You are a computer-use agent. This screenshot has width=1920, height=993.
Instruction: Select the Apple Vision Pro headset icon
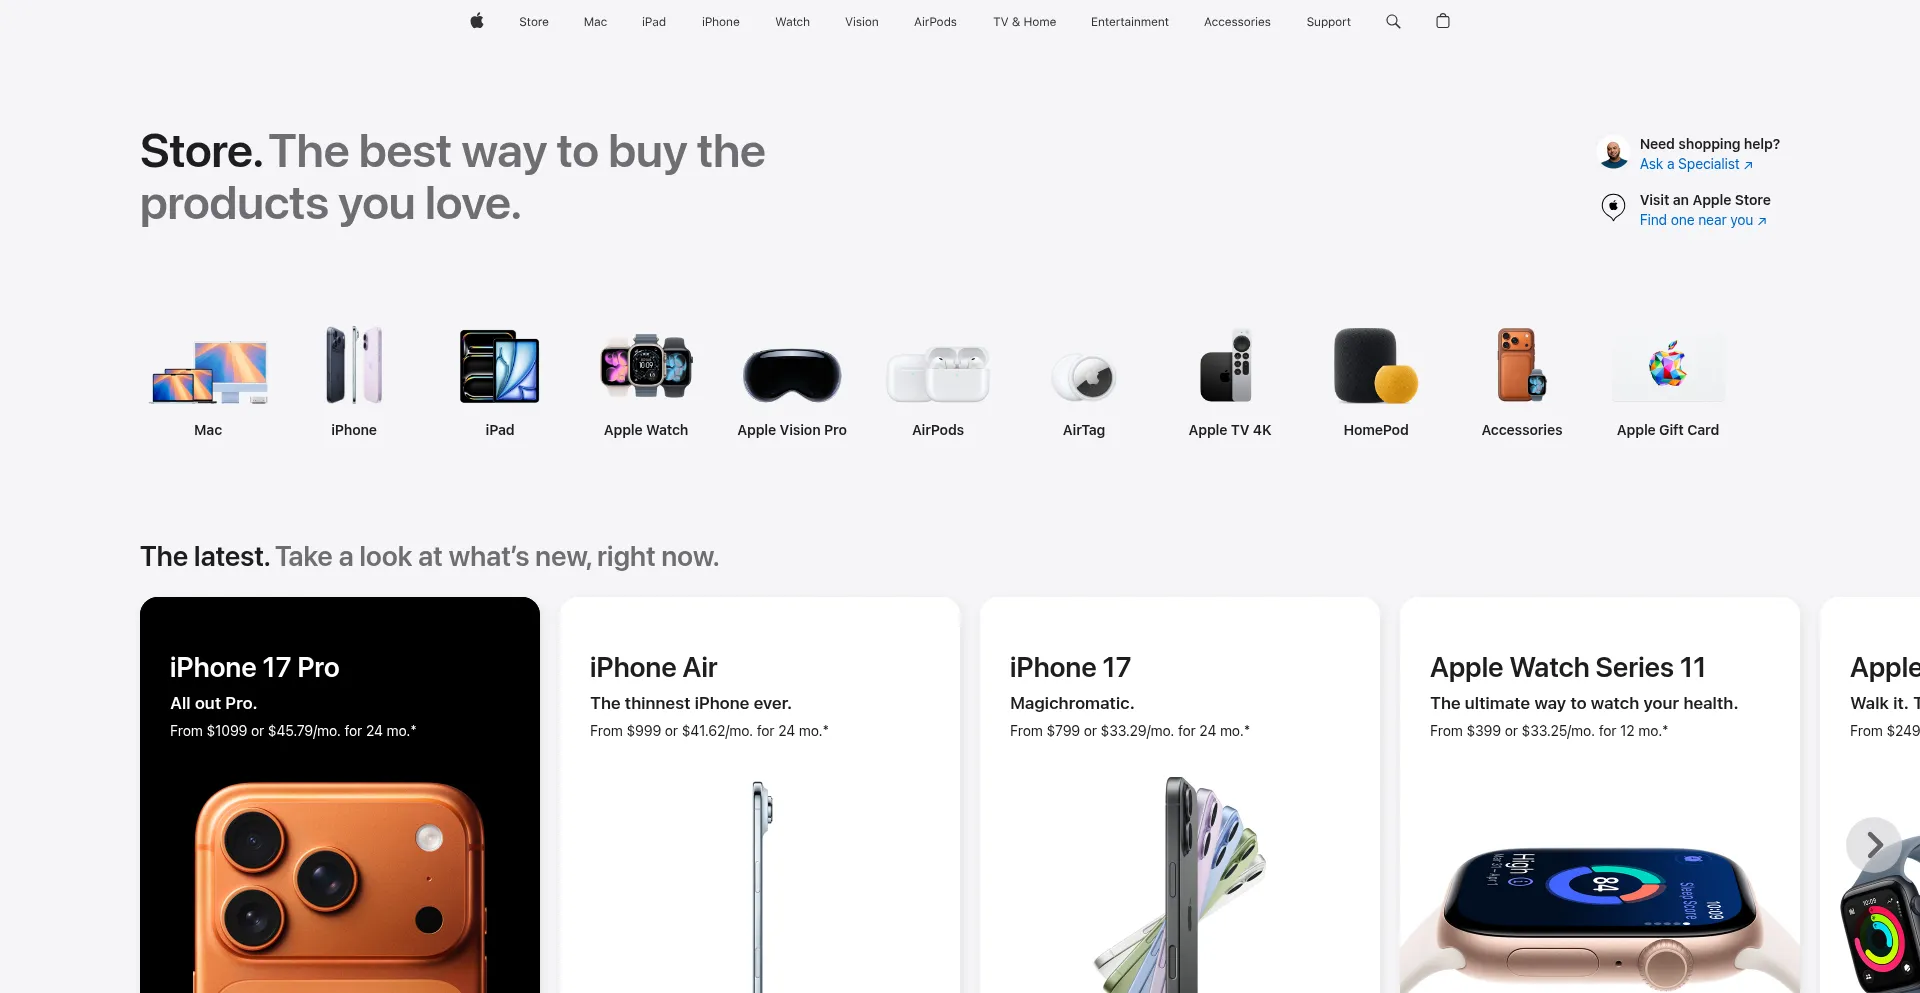click(x=792, y=375)
